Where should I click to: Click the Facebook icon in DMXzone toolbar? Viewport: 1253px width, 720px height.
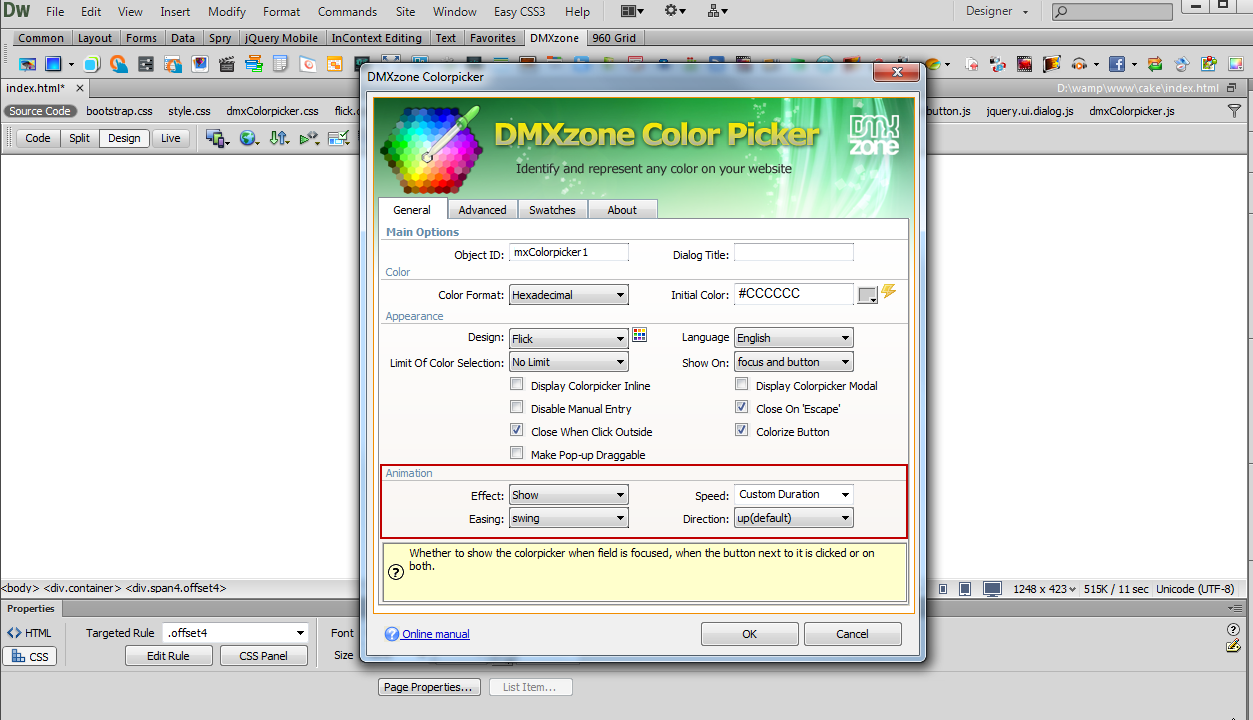1117,64
